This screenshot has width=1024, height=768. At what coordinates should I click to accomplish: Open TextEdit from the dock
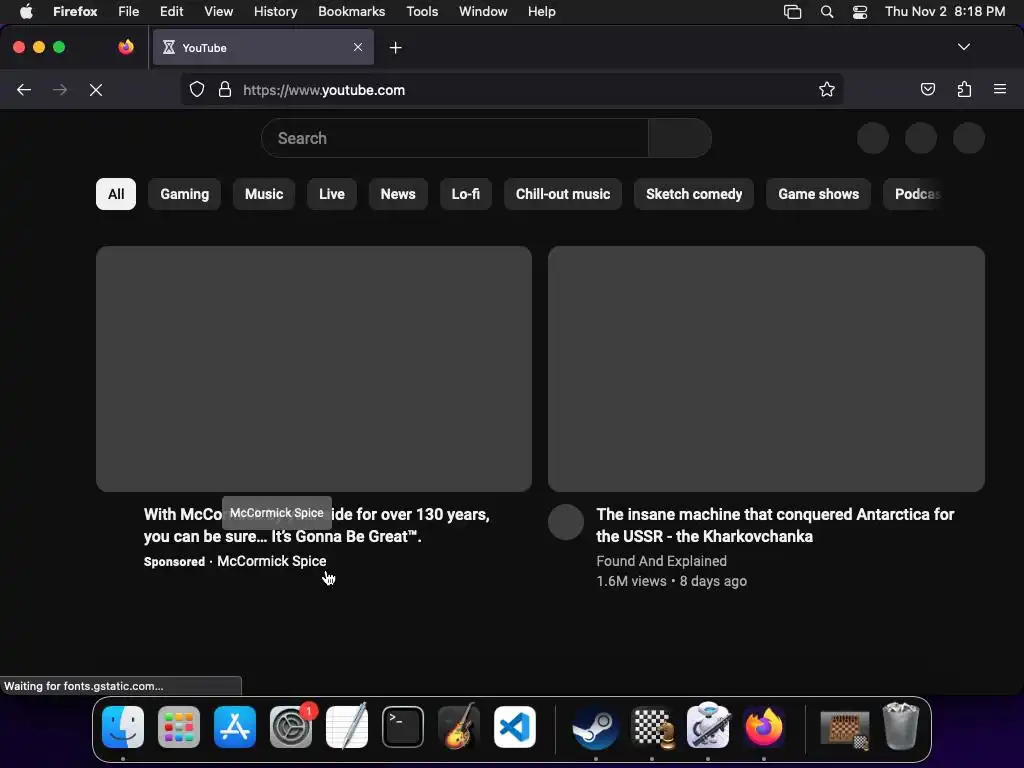pyautogui.click(x=347, y=727)
